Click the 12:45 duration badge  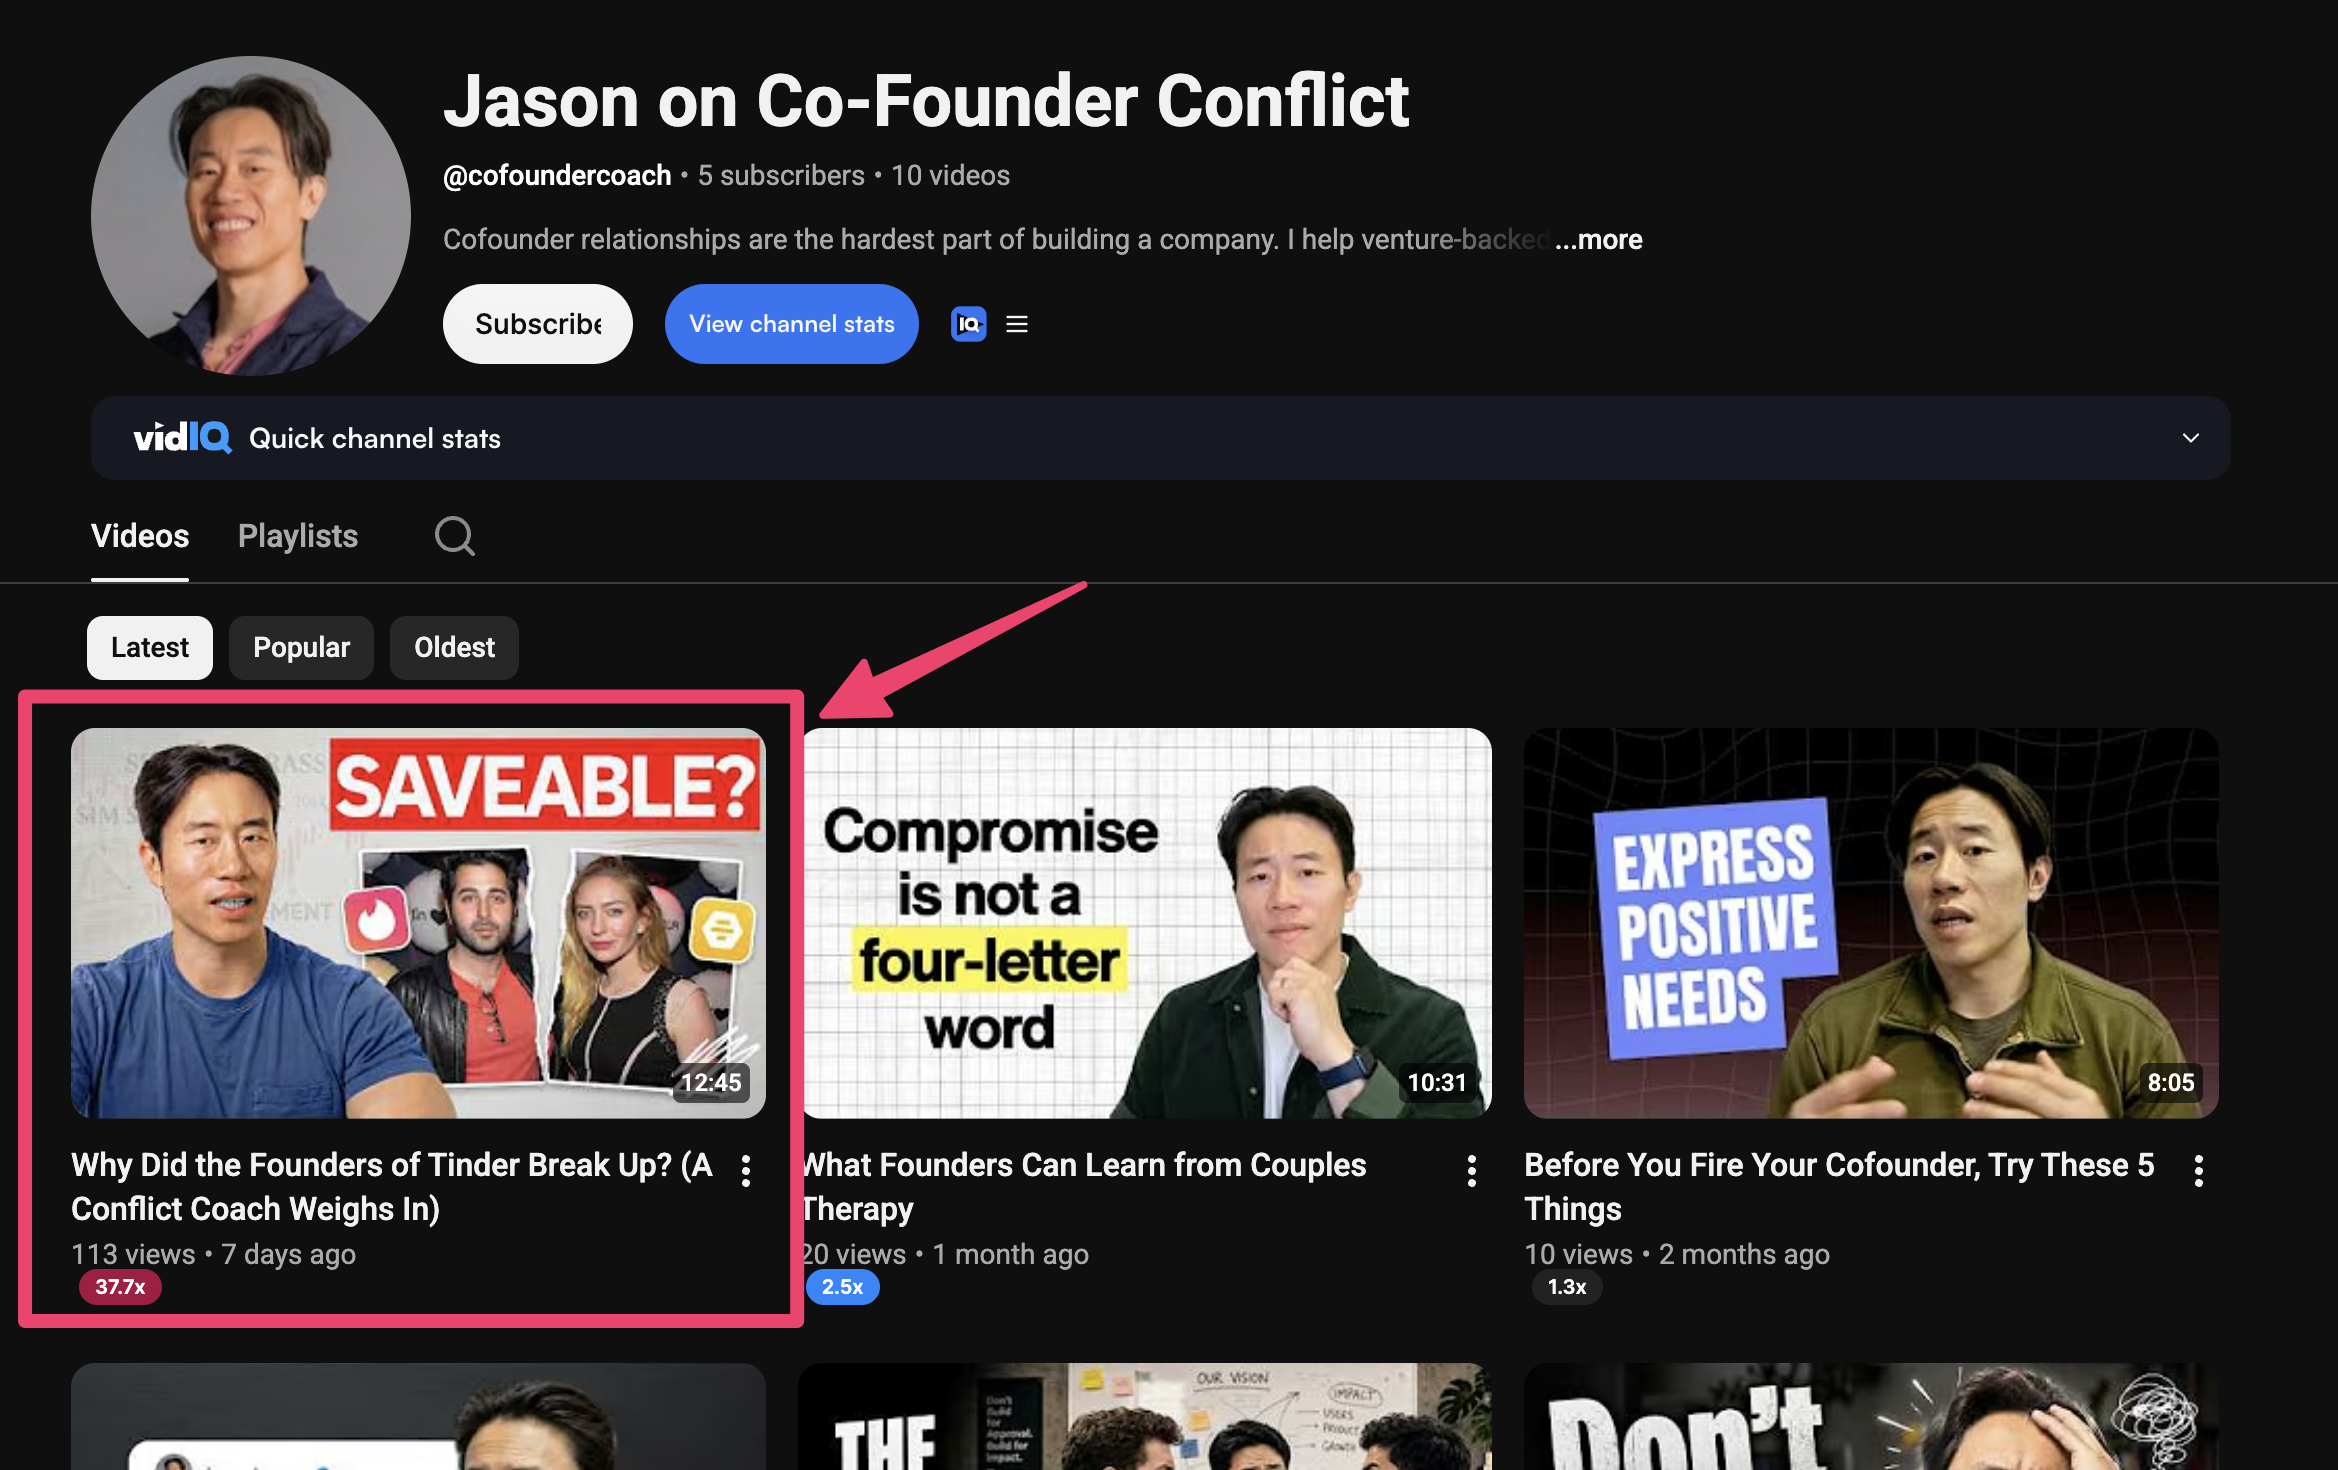(711, 1083)
